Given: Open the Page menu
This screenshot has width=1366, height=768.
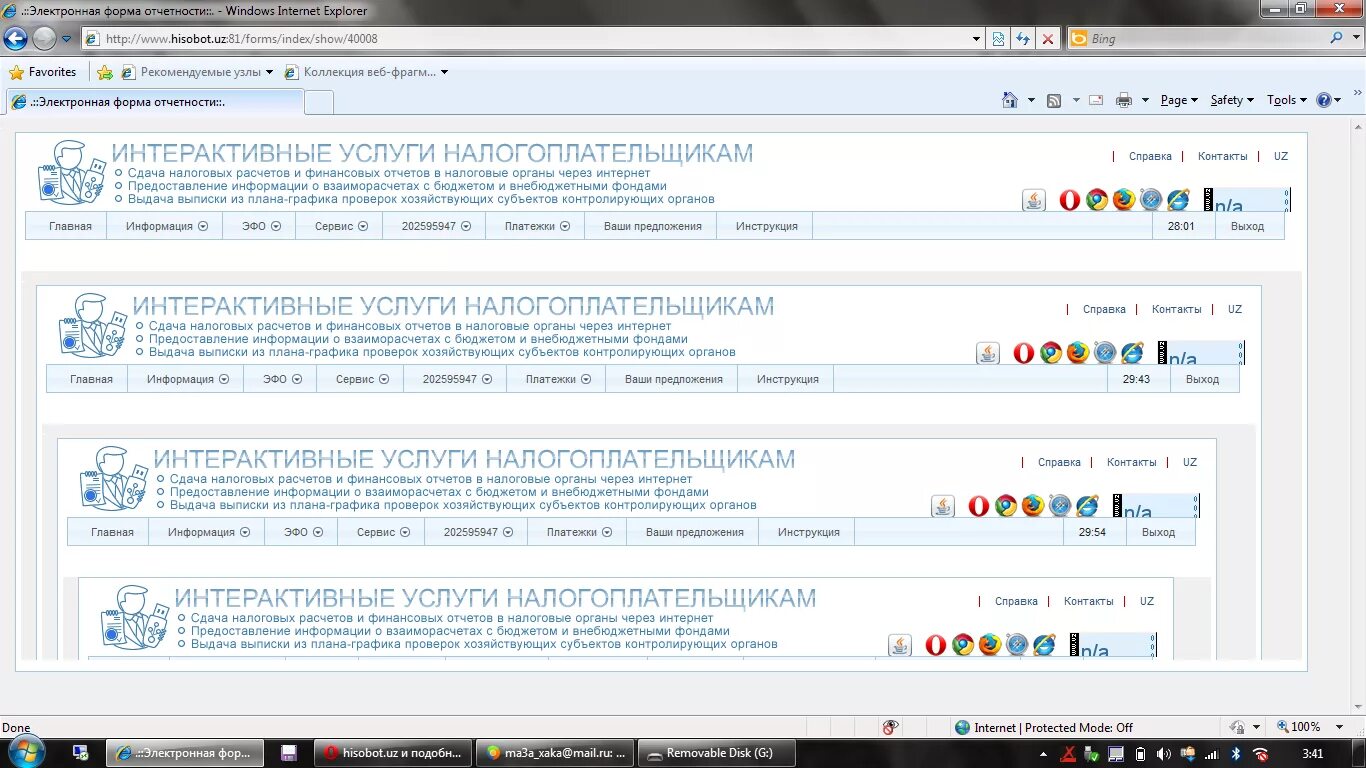Looking at the screenshot, I should pos(1178,100).
